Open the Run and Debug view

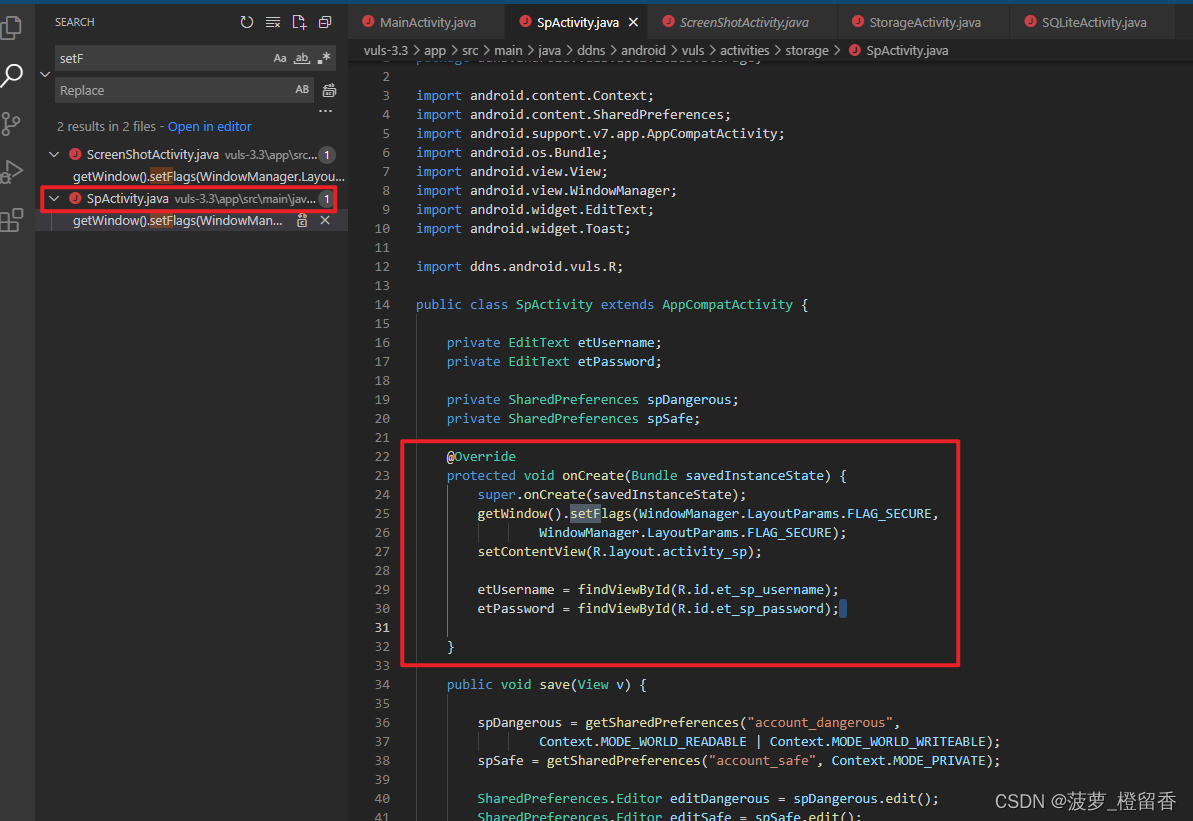click(11, 172)
